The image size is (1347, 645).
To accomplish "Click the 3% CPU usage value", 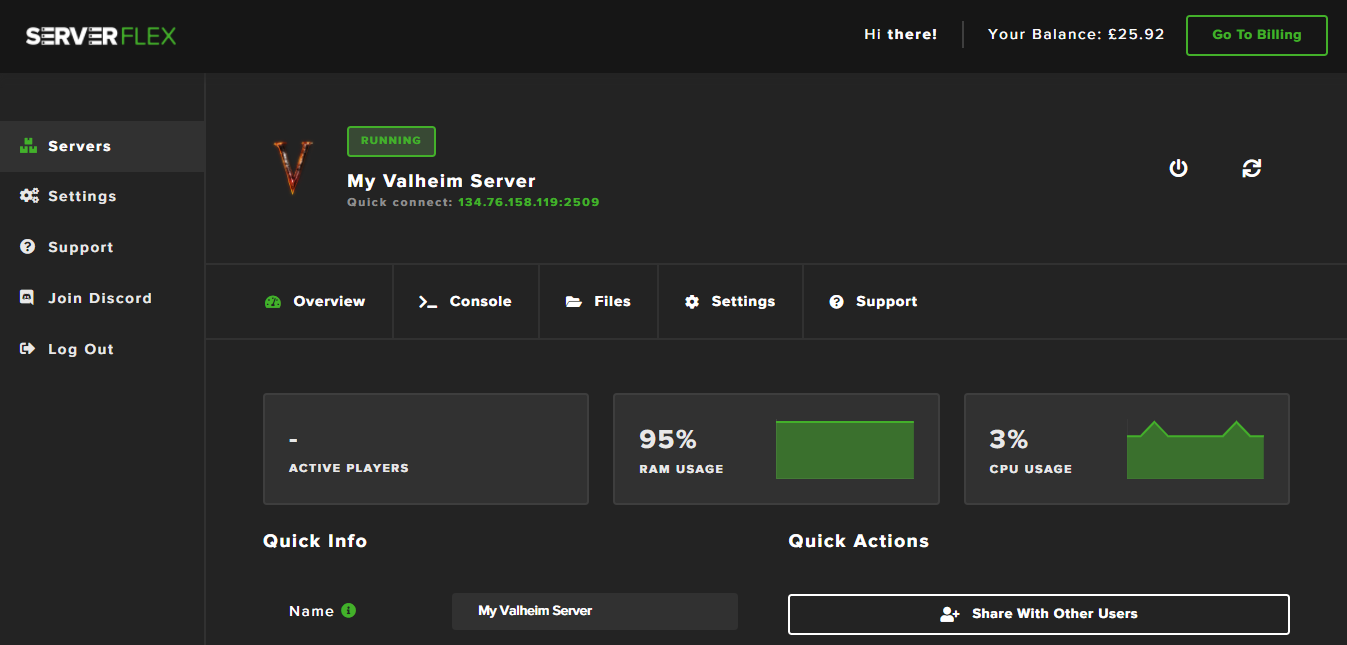I will pos(1009,439).
